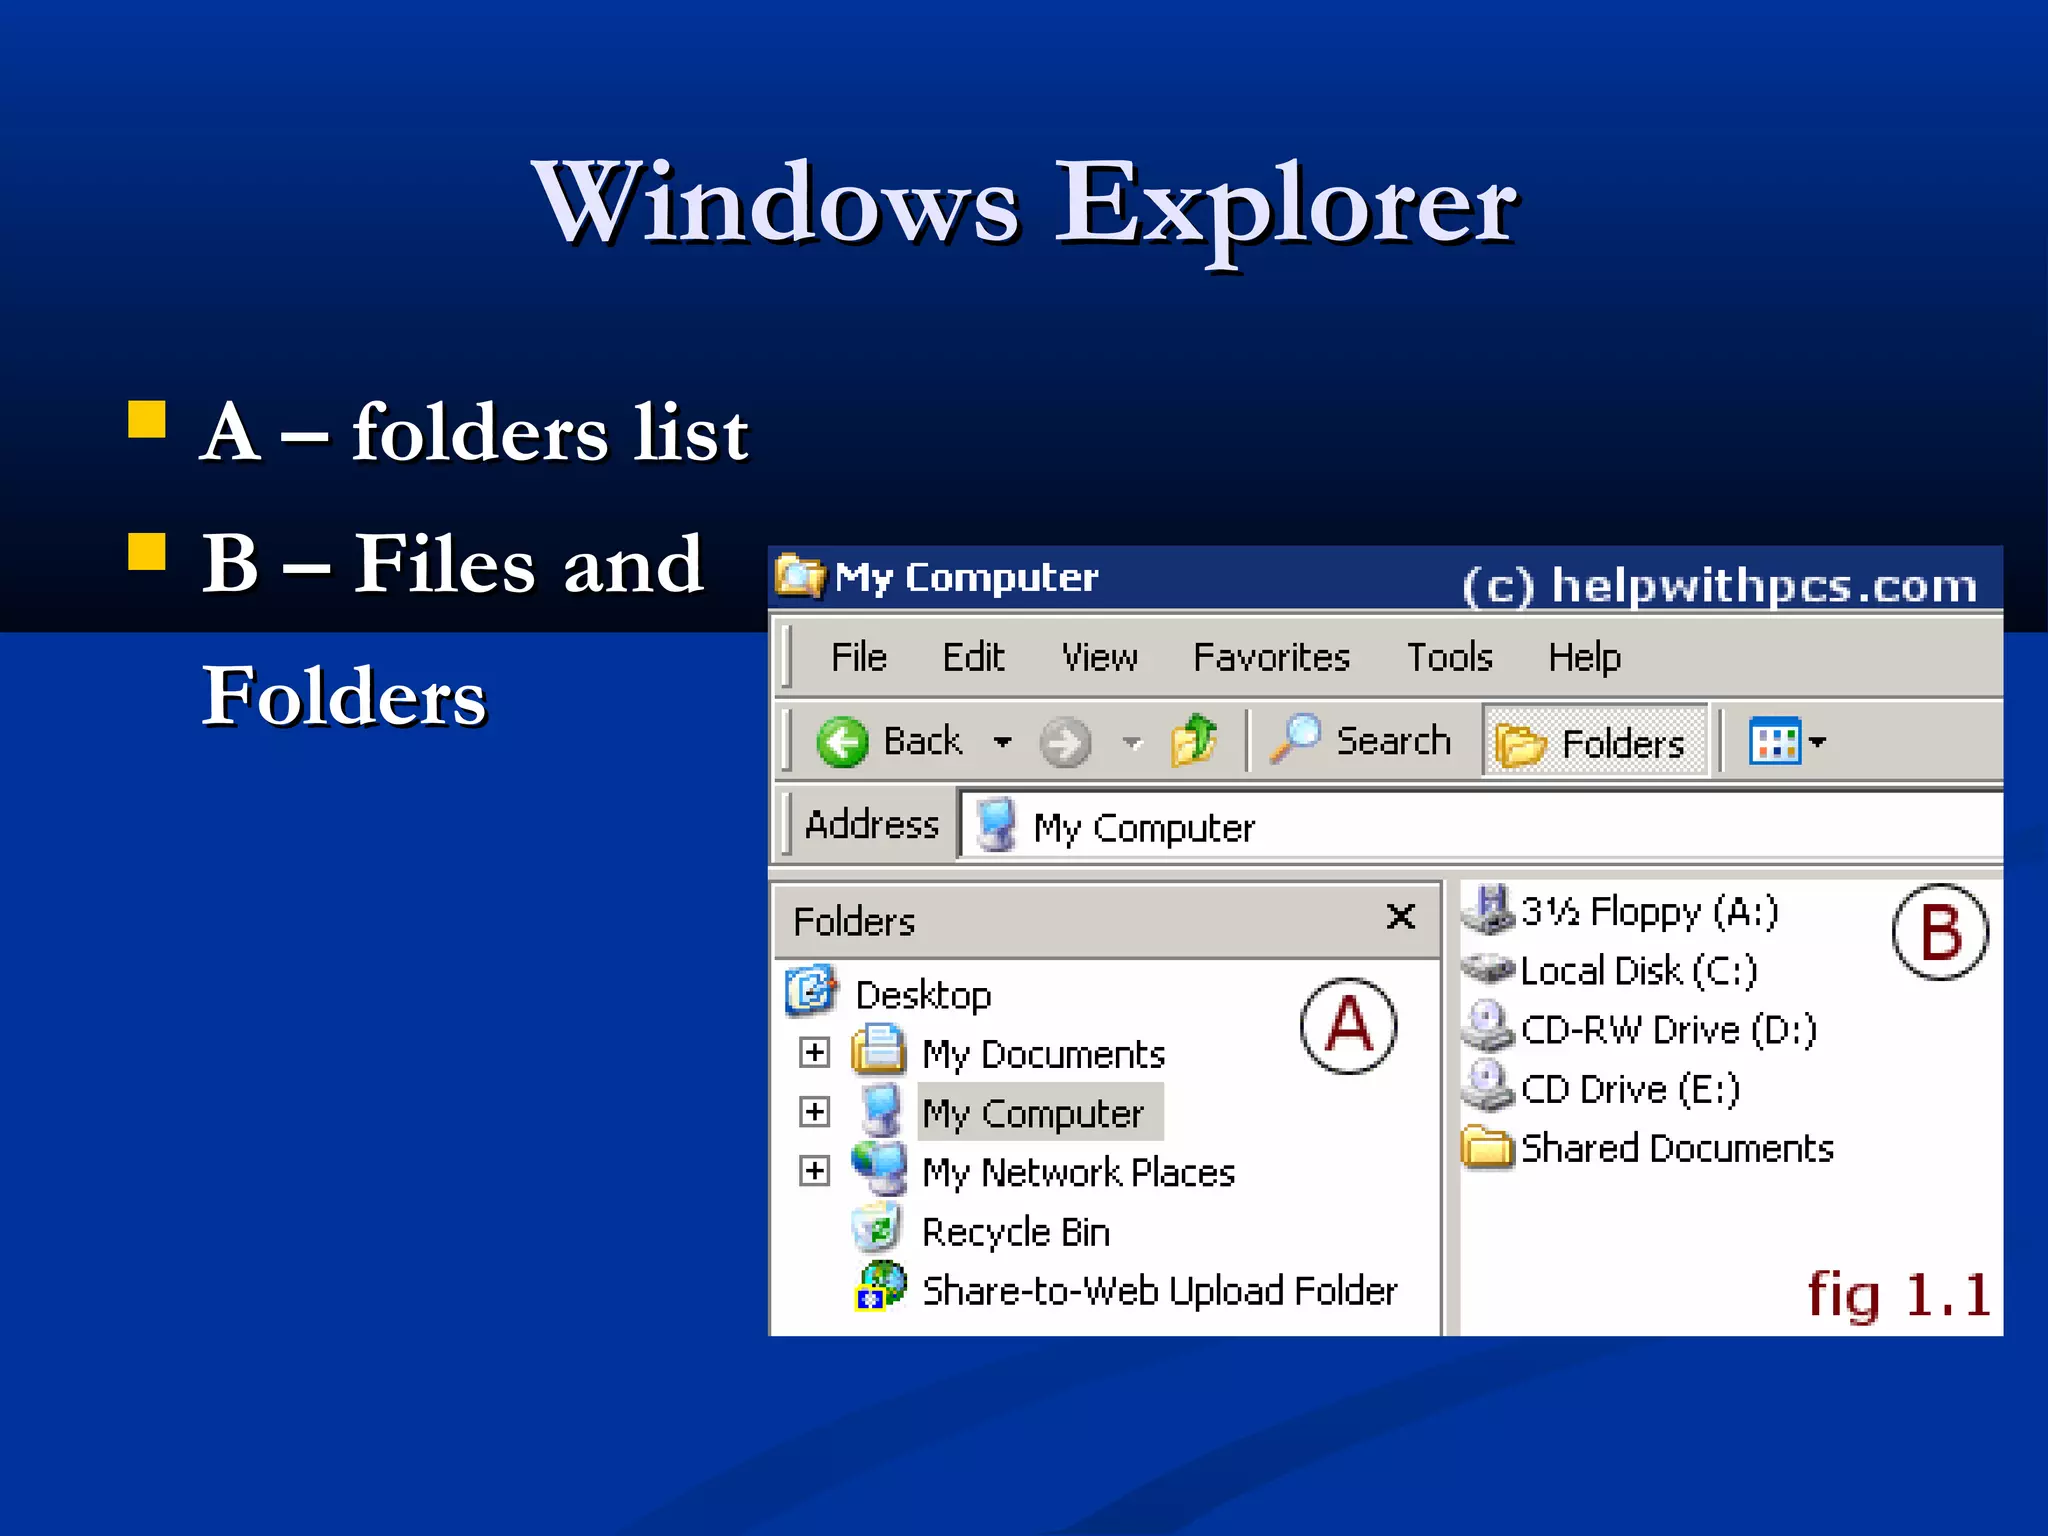This screenshot has width=2048, height=1536.
Task: Expand the My Documents tree node
Action: pyautogui.click(x=815, y=1052)
